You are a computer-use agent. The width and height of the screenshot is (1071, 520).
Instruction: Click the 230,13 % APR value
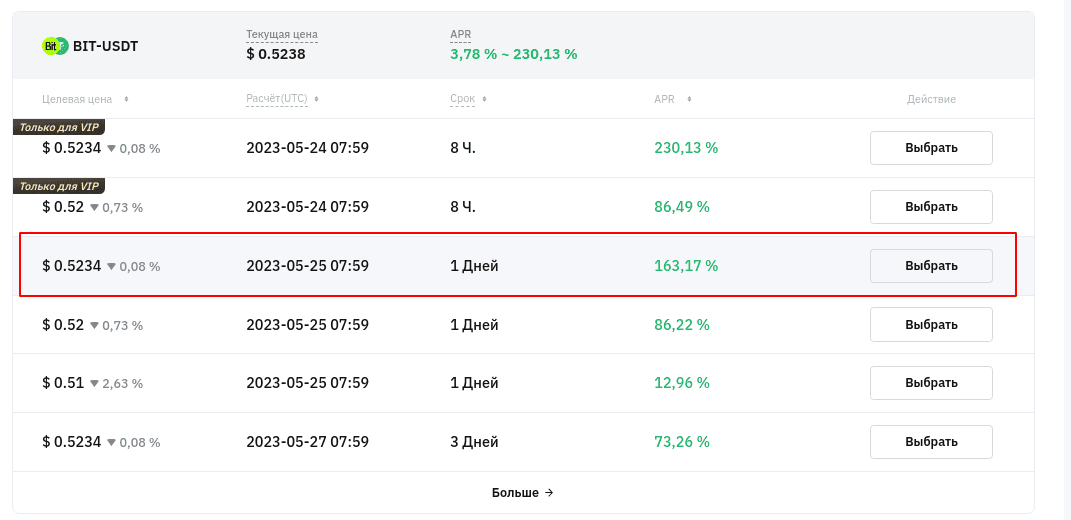(686, 148)
